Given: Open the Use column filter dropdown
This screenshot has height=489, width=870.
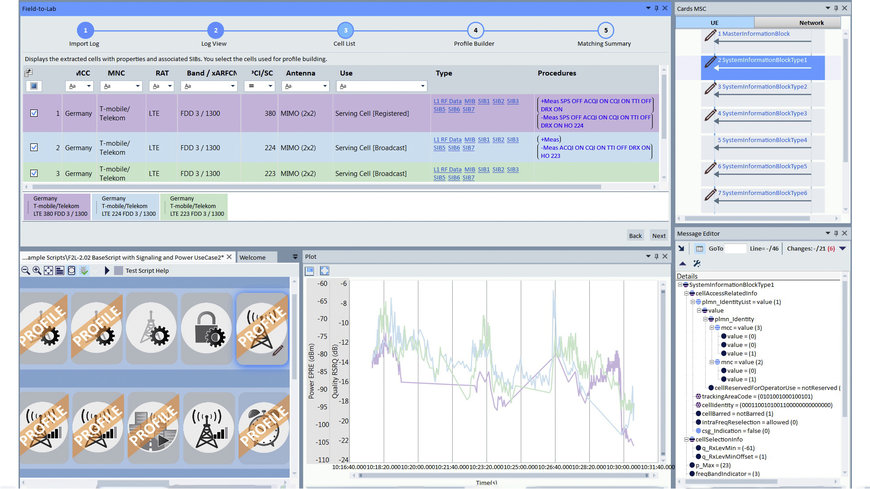Looking at the screenshot, I should 422,86.
